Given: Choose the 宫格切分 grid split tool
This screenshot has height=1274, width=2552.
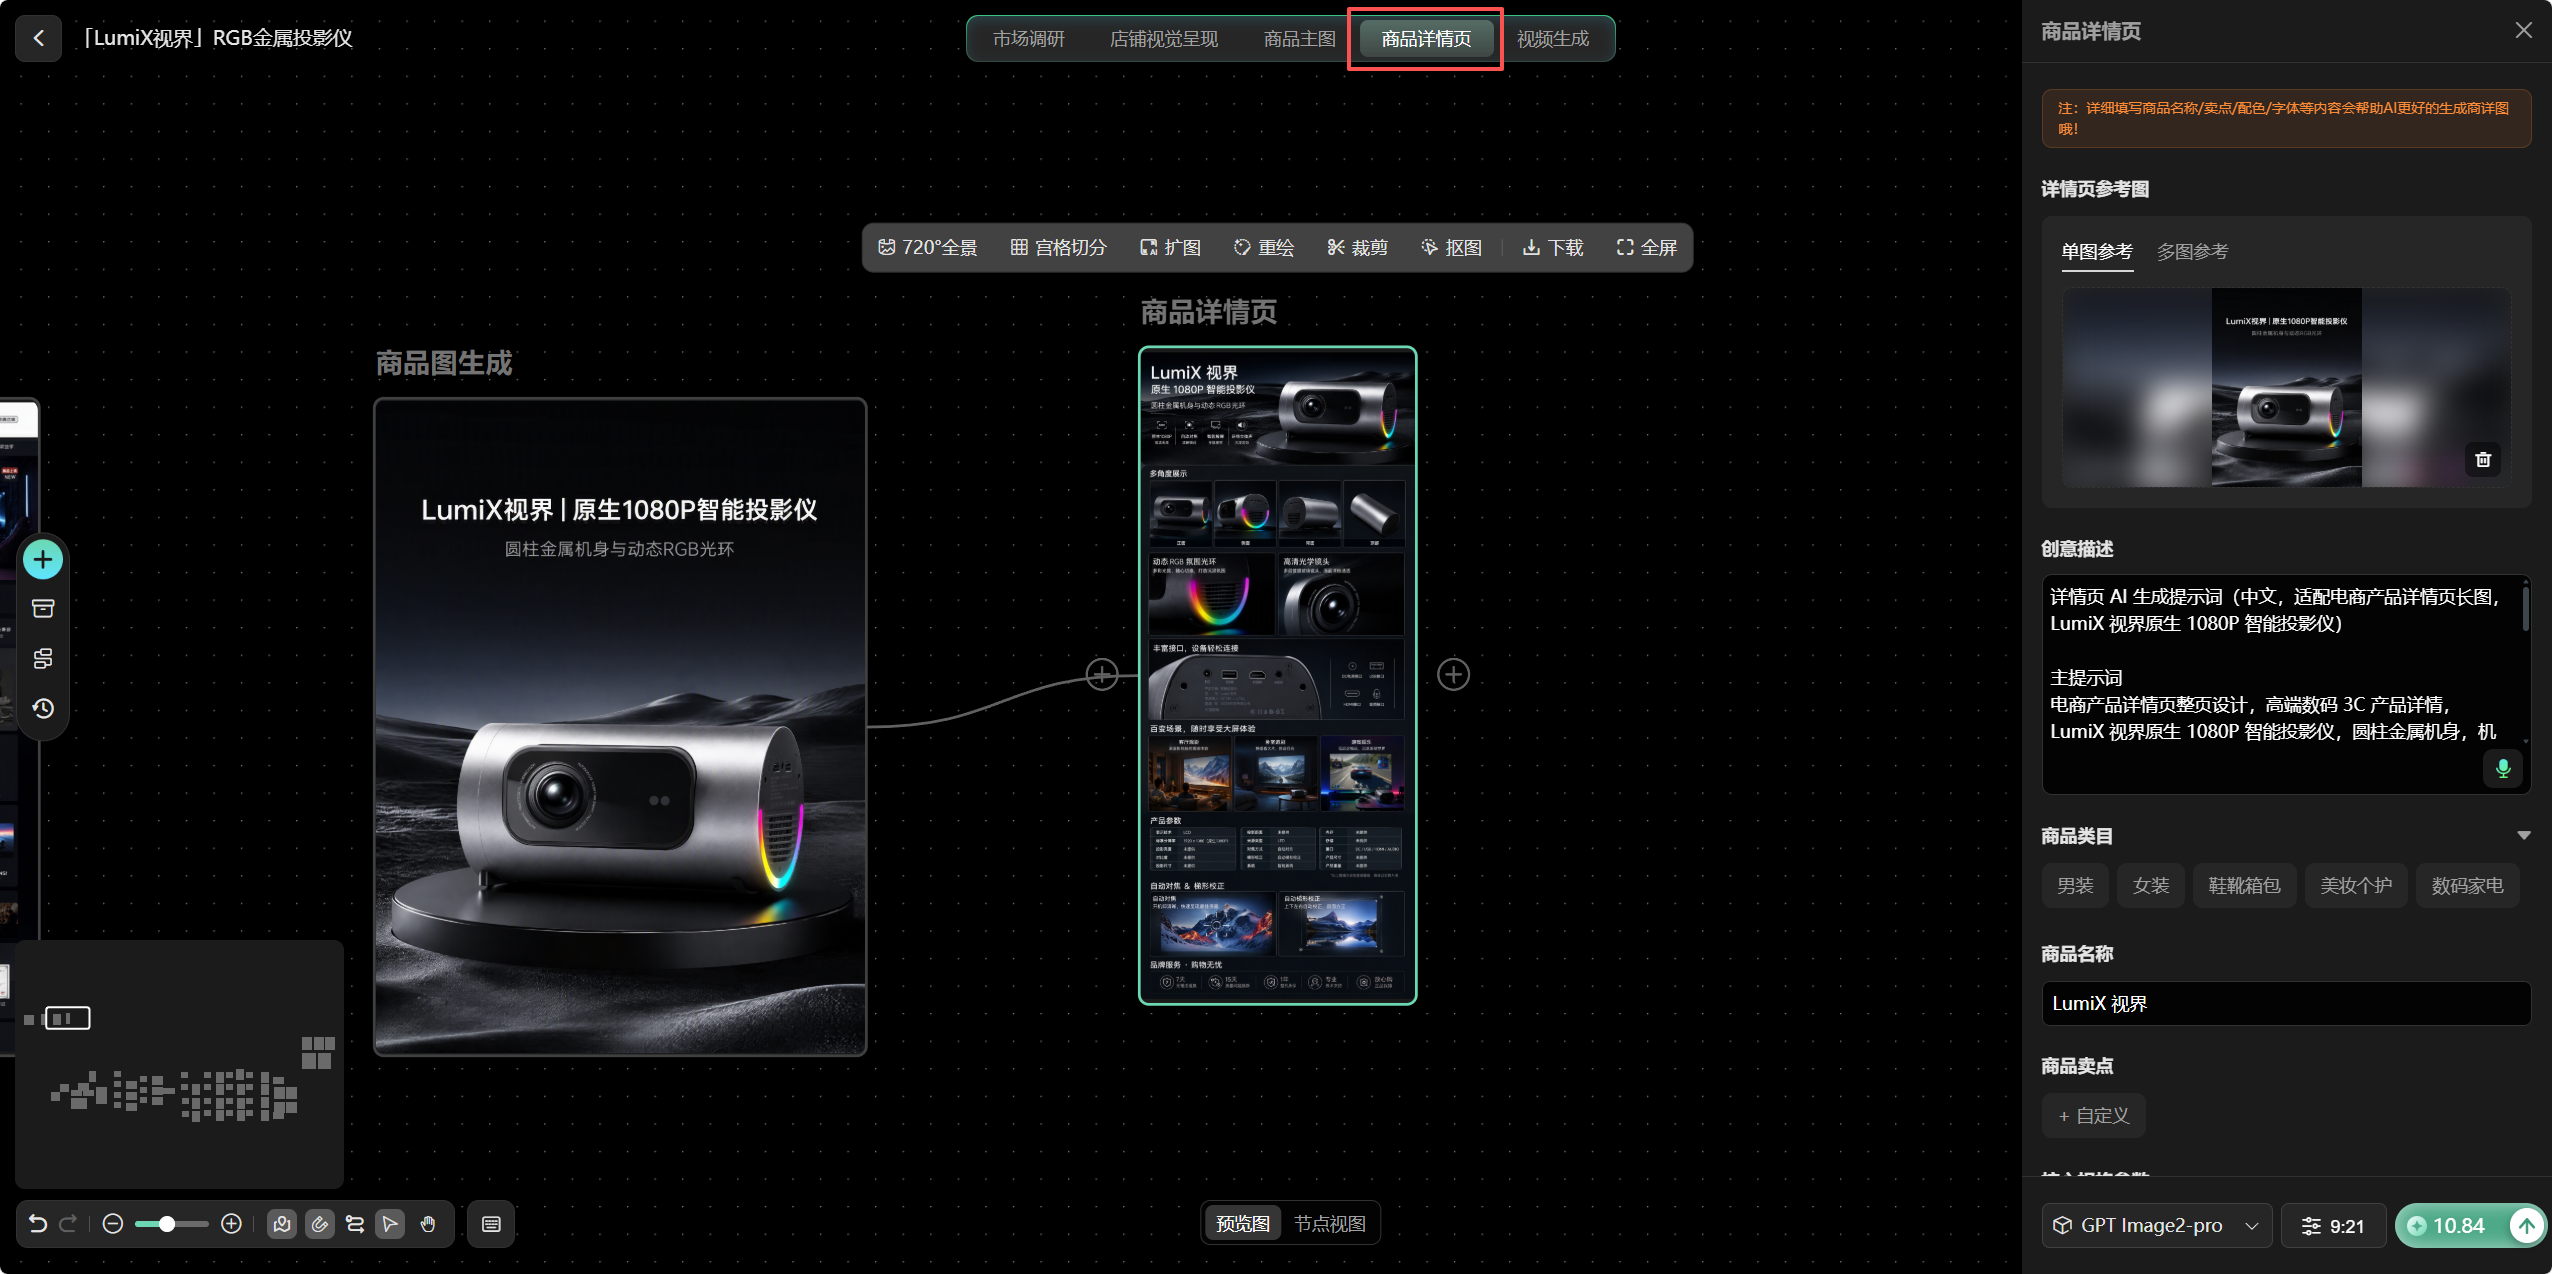Looking at the screenshot, I should [1058, 247].
